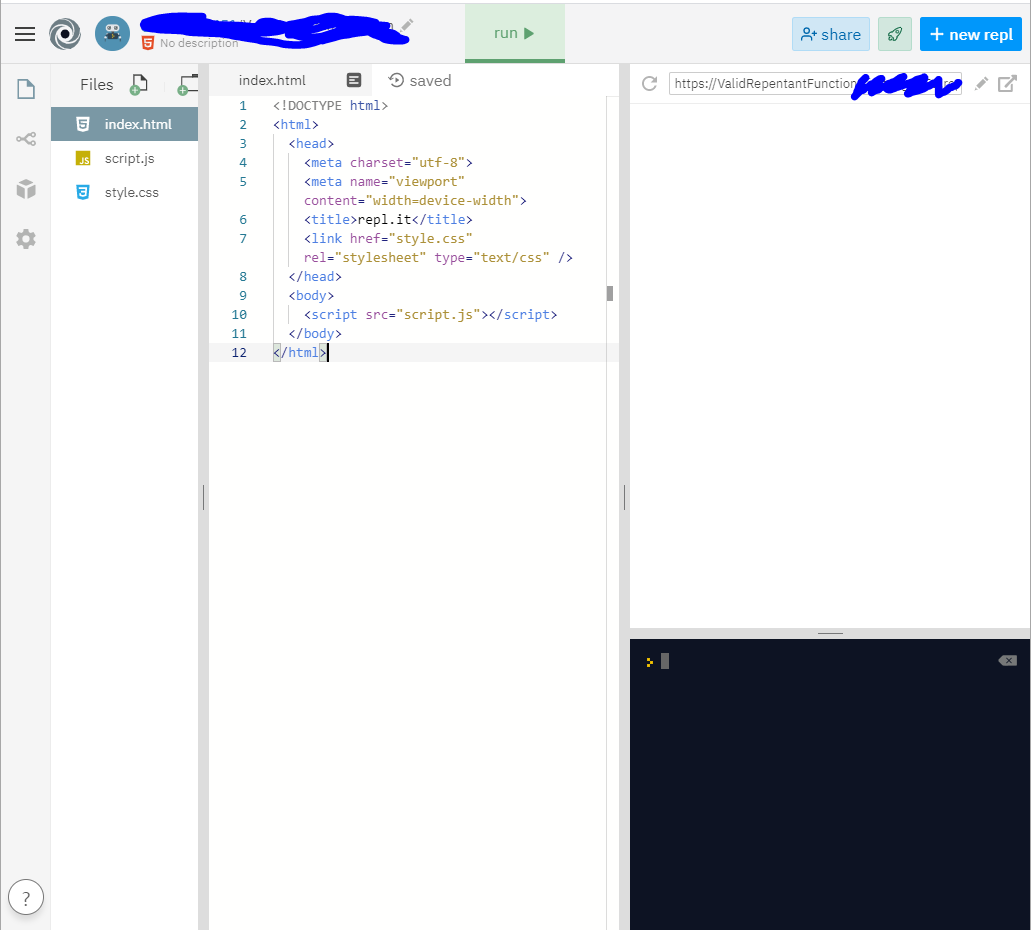The width and height of the screenshot is (1031, 930).
Task: Open the settings gear in sidebar
Action: (x=26, y=239)
